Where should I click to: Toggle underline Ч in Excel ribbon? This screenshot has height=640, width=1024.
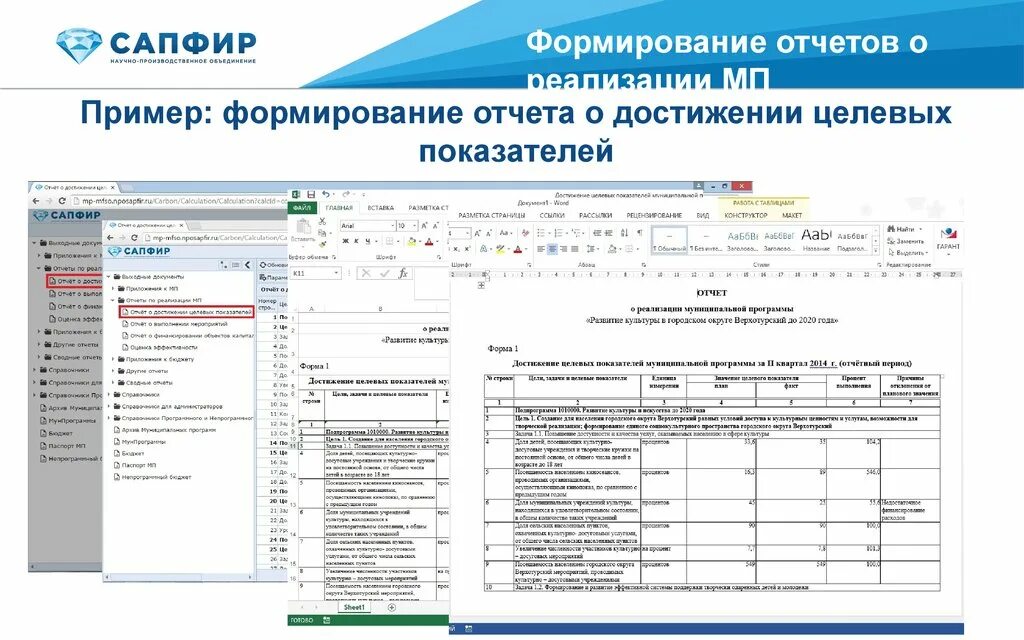pos(368,242)
